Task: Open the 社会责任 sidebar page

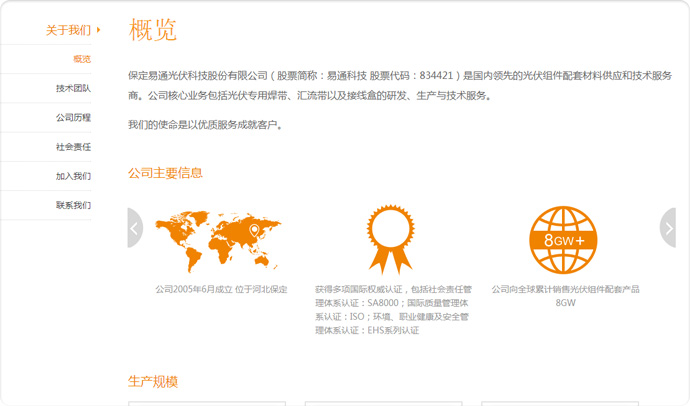Action: (73, 147)
